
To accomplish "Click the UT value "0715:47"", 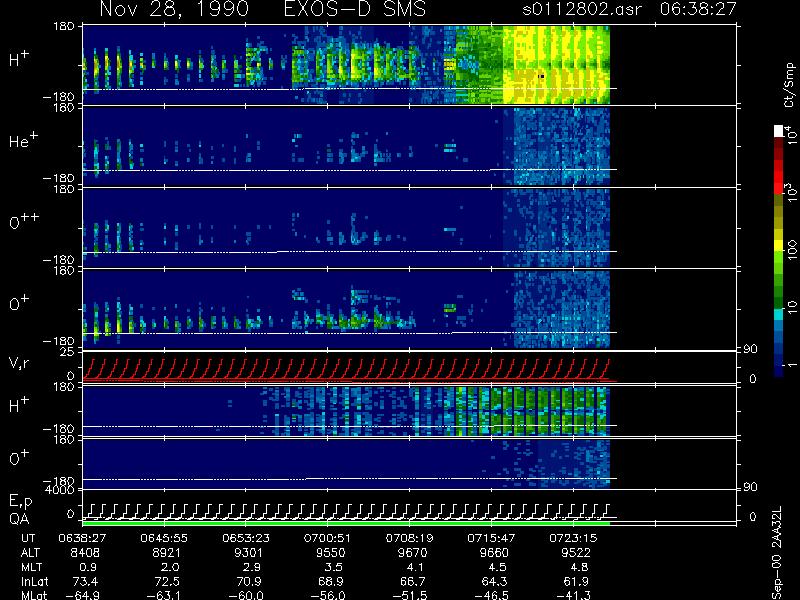I will [491, 538].
